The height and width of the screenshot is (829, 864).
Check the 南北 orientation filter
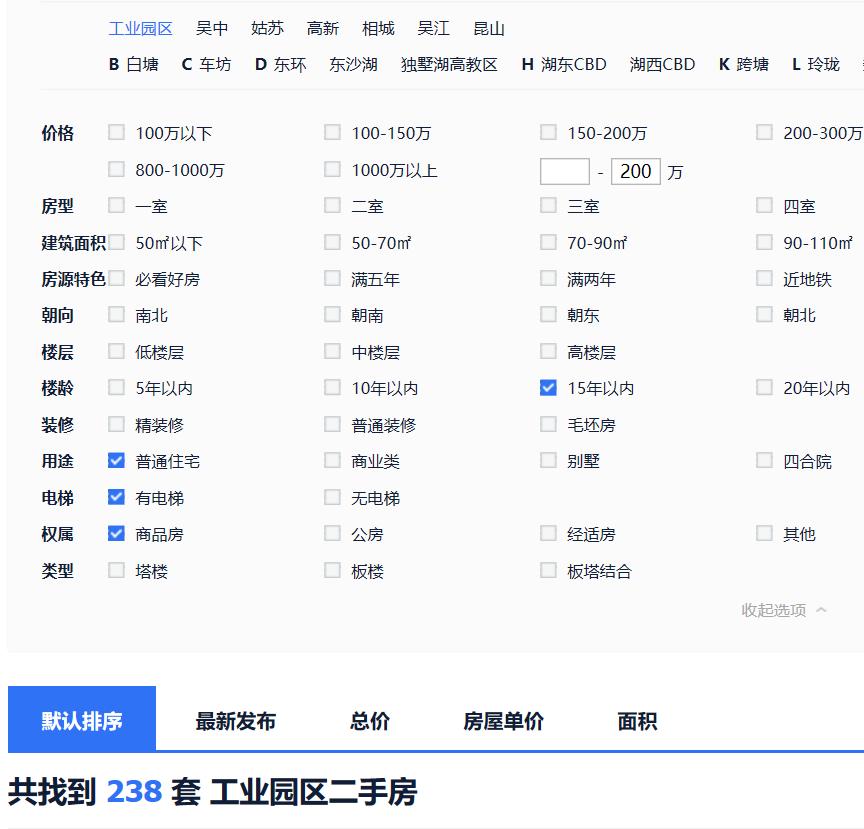coord(116,314)
